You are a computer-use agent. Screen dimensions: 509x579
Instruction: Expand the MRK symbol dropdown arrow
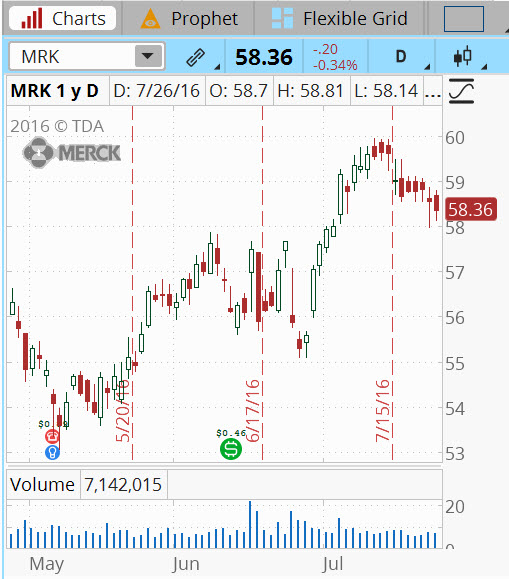(x=148, y=56)
